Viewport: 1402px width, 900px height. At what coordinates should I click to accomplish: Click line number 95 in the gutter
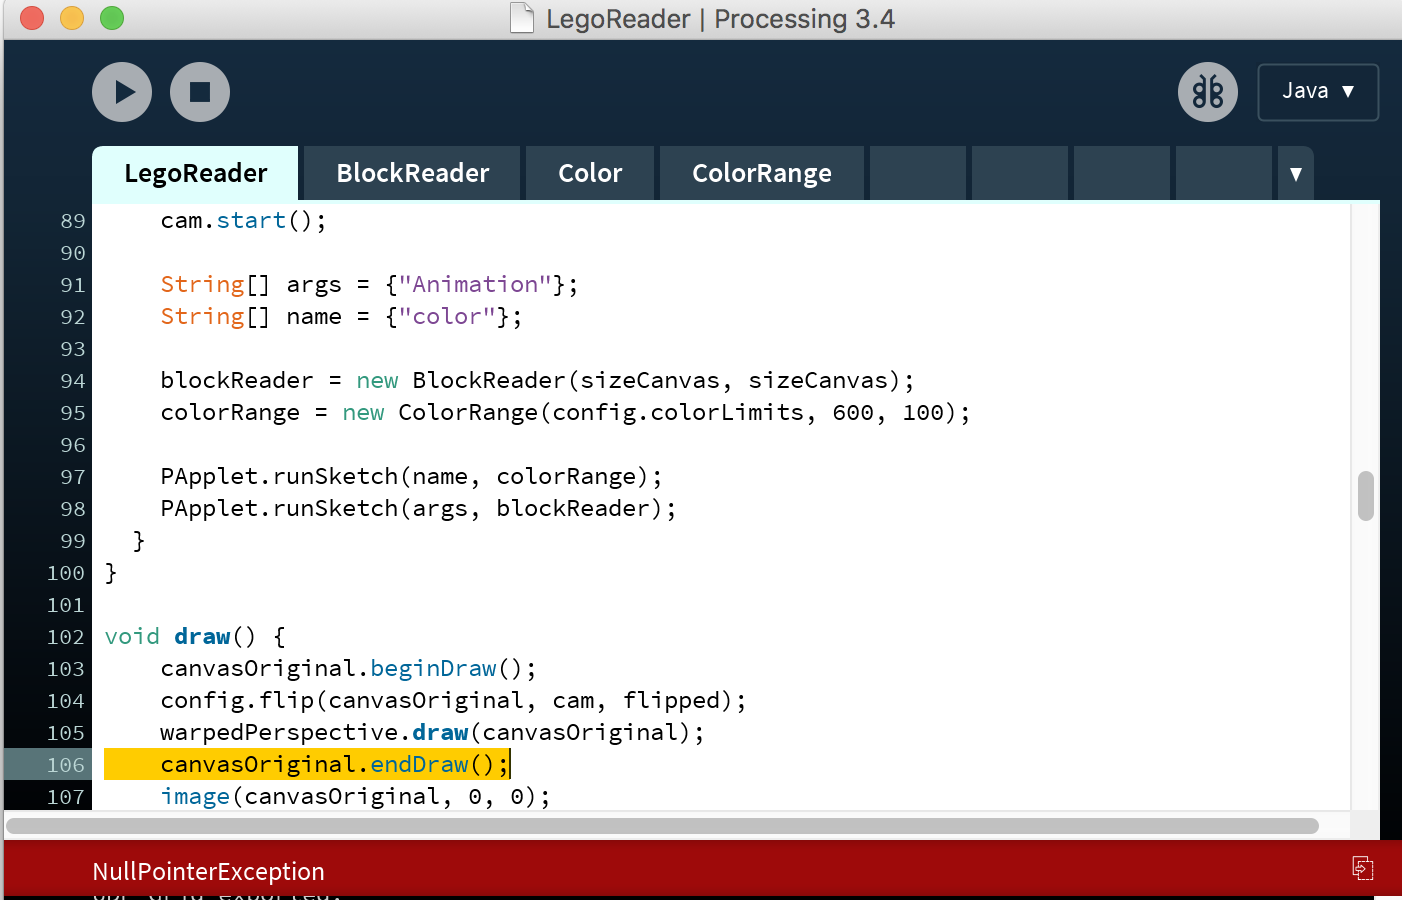pyautogui.click(x=73, y=413)
